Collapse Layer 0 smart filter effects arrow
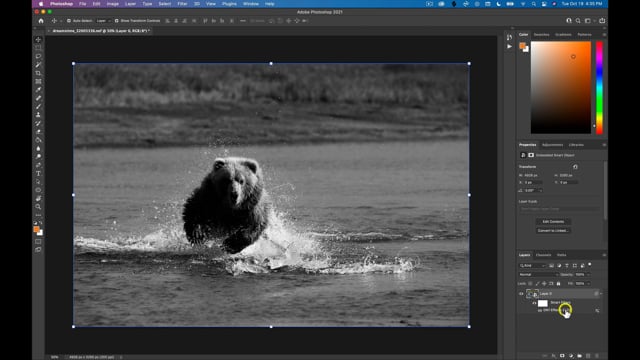 click(601, 293)
